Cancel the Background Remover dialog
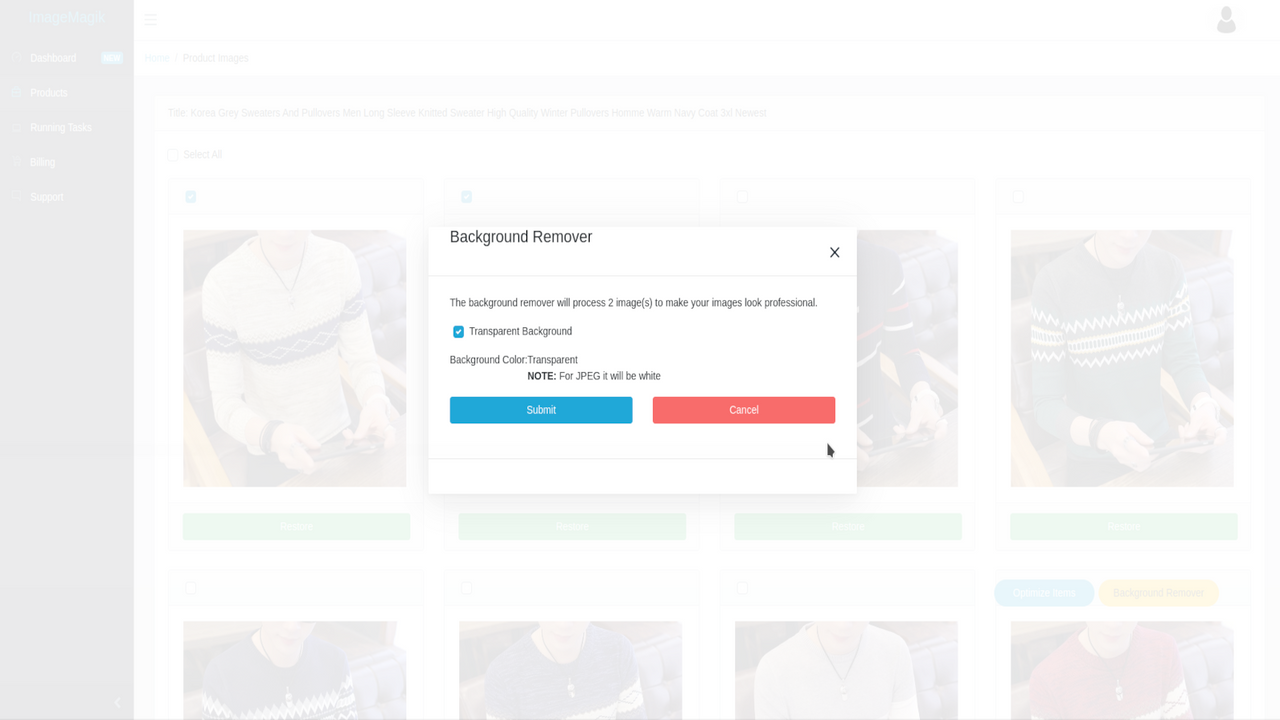Screen dimensions: 1280x720 coord(744,410)
